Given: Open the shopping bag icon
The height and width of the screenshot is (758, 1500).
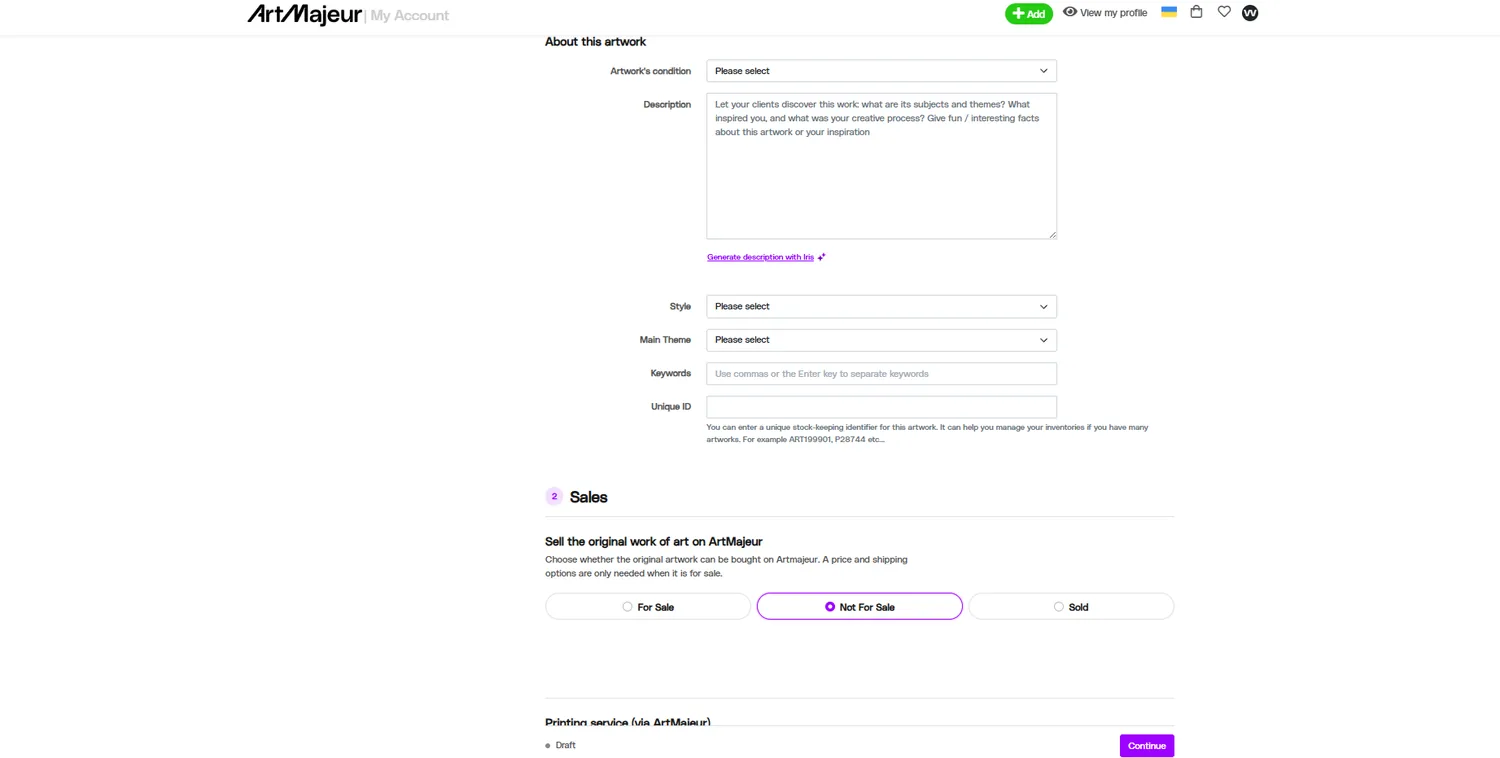Looking at the screenshot, I should click(x=1196, y=12).
